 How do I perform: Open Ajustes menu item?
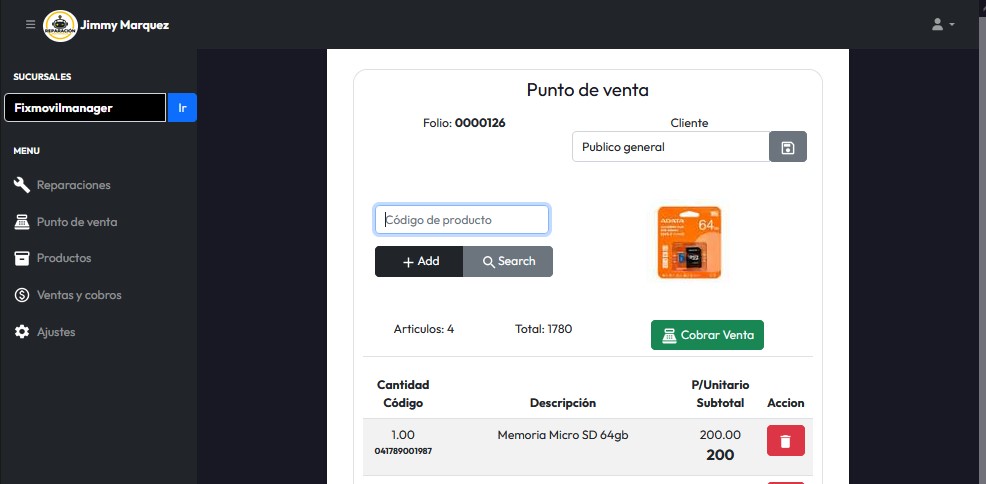point(56,332)
